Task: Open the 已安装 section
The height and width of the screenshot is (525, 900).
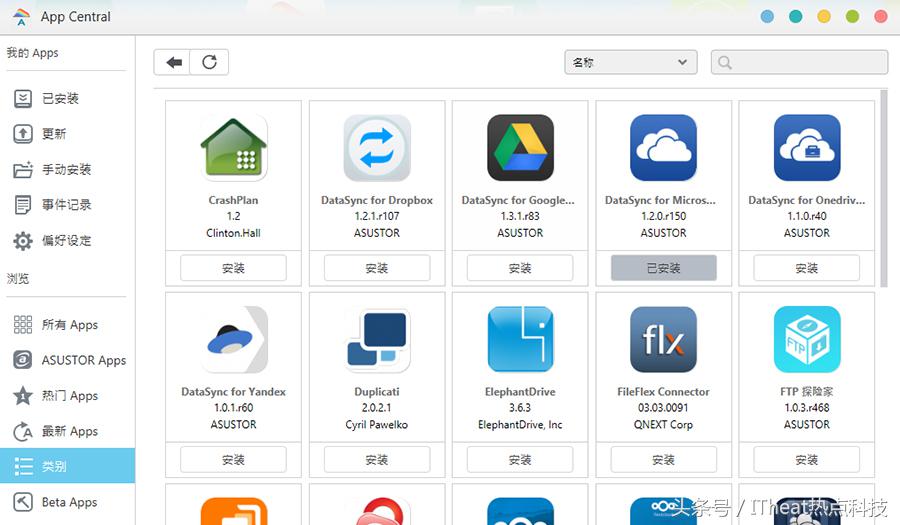Action: tap(68, 99)
